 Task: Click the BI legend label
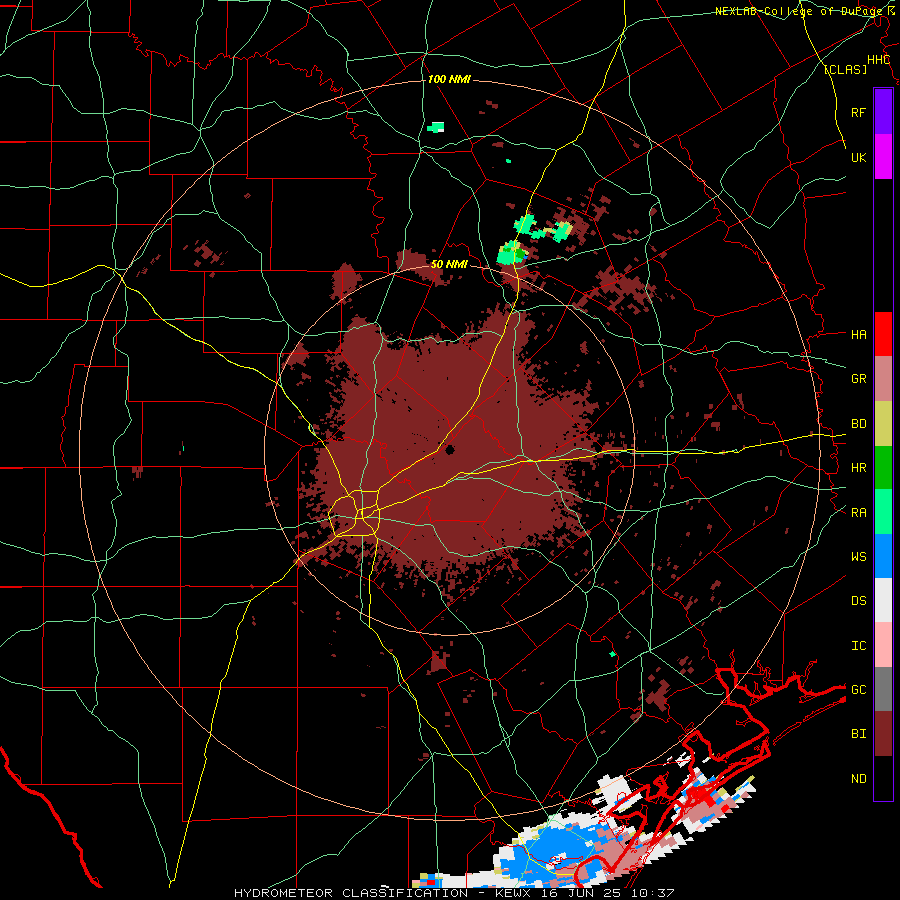tap(858, 734)
